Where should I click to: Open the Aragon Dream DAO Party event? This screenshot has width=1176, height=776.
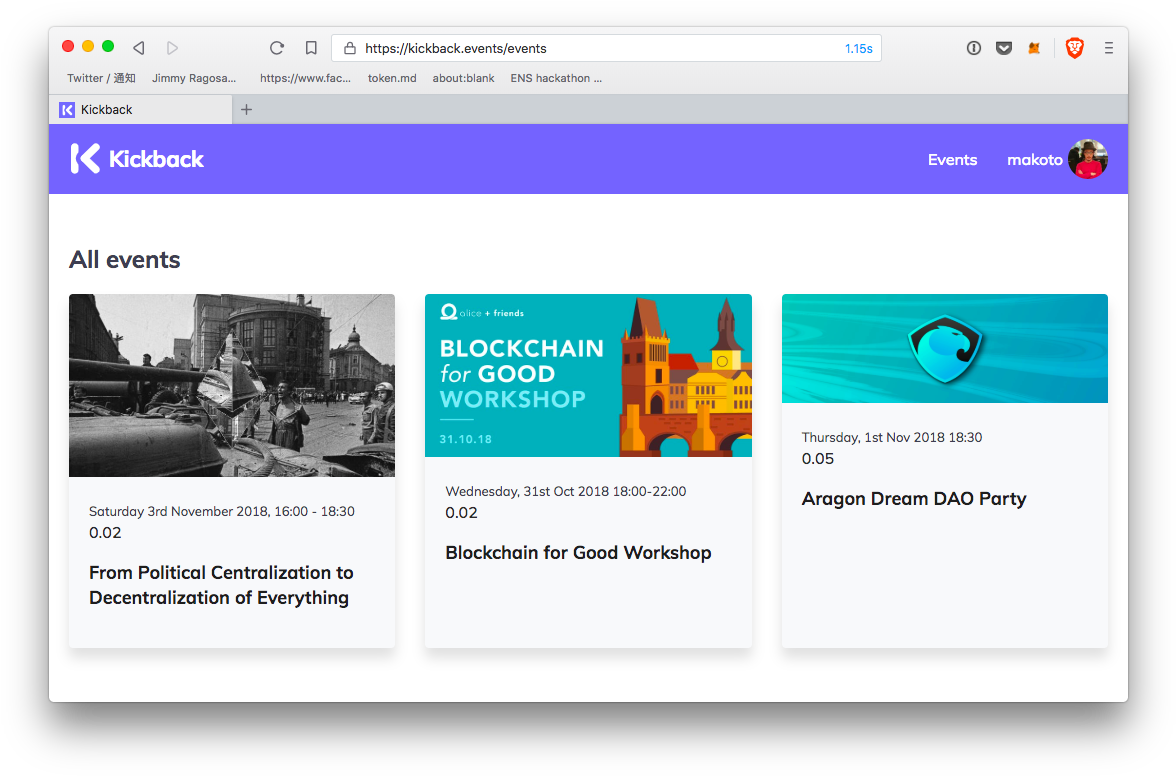[913, 499]
